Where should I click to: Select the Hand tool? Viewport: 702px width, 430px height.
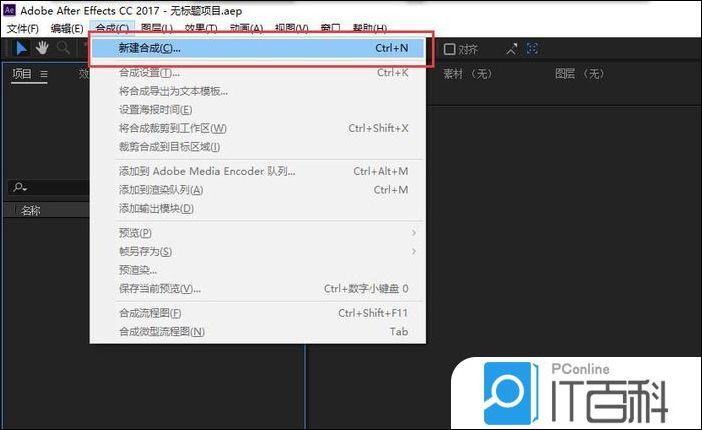point(42,47)
